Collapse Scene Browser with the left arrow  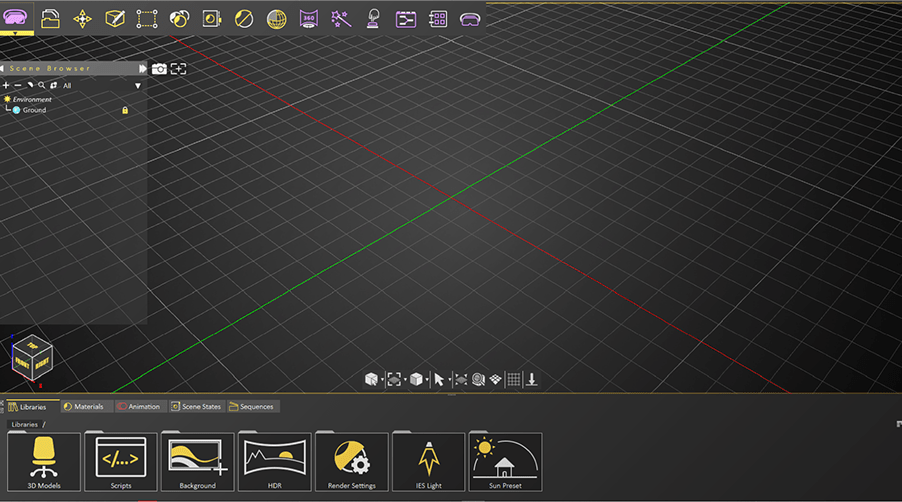coord(2,68)
